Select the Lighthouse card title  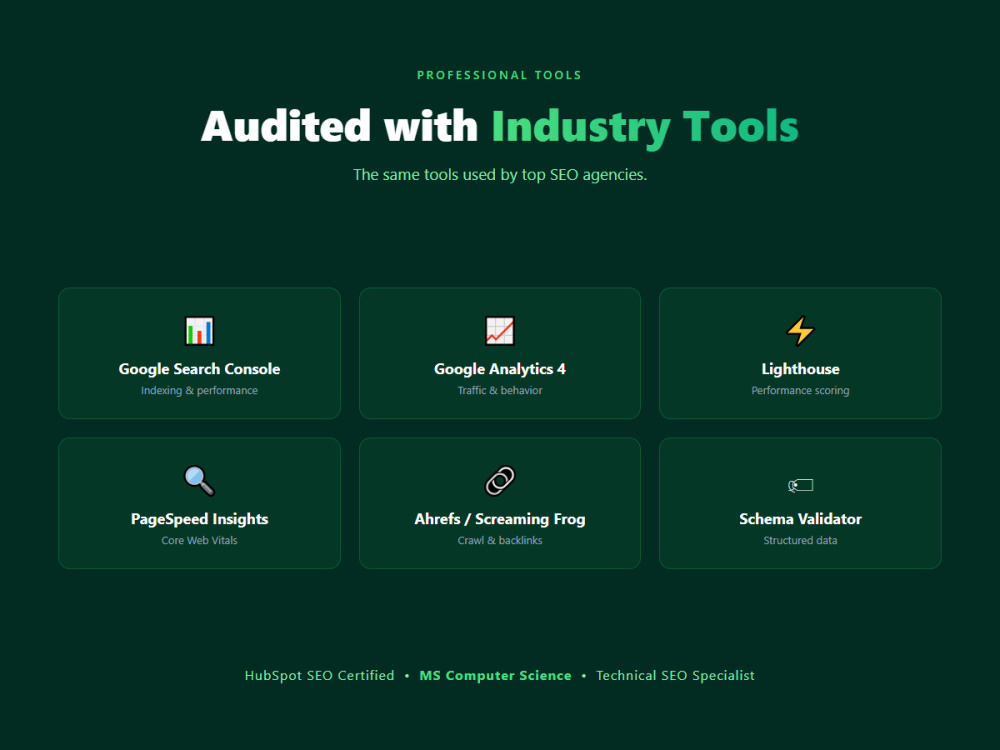tap(800, 369)
